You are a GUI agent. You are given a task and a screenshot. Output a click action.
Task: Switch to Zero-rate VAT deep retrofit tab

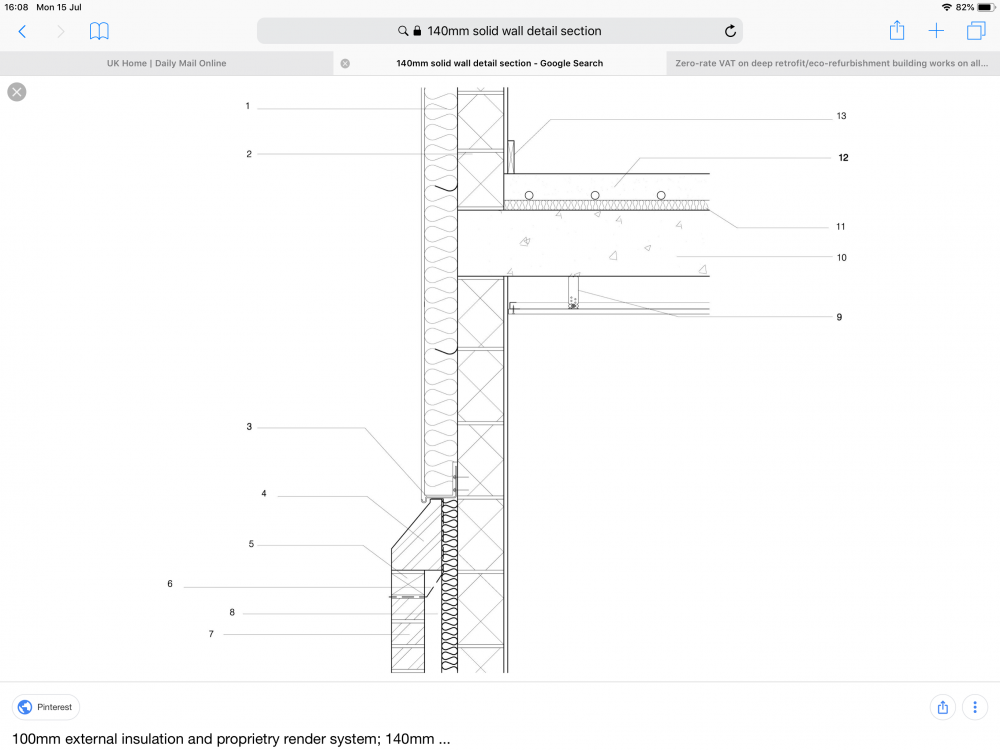(832, 63)
